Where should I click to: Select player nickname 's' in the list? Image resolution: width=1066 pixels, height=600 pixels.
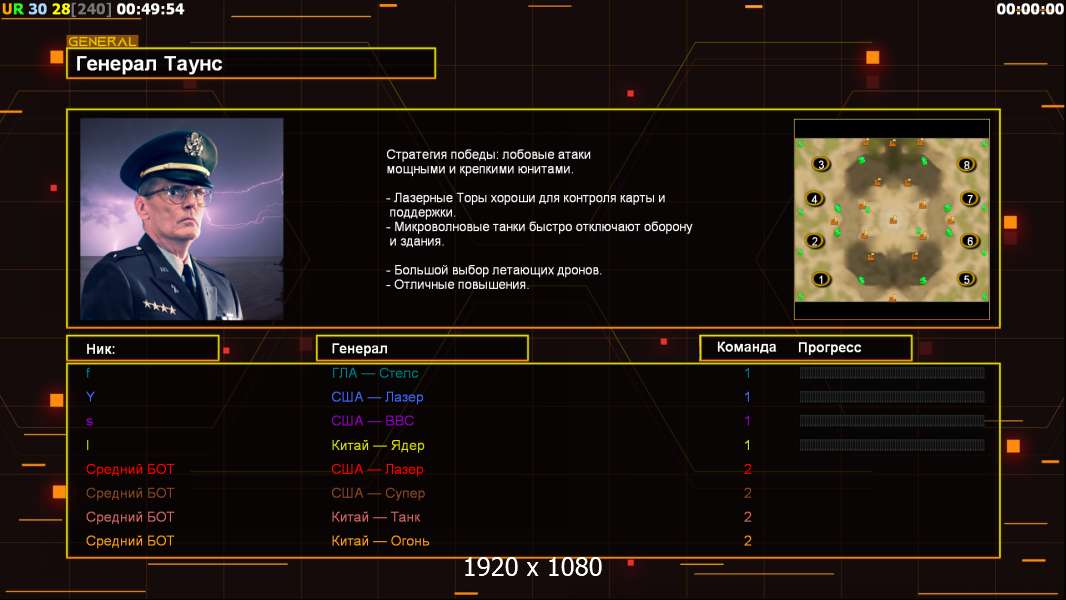(89, 421)
